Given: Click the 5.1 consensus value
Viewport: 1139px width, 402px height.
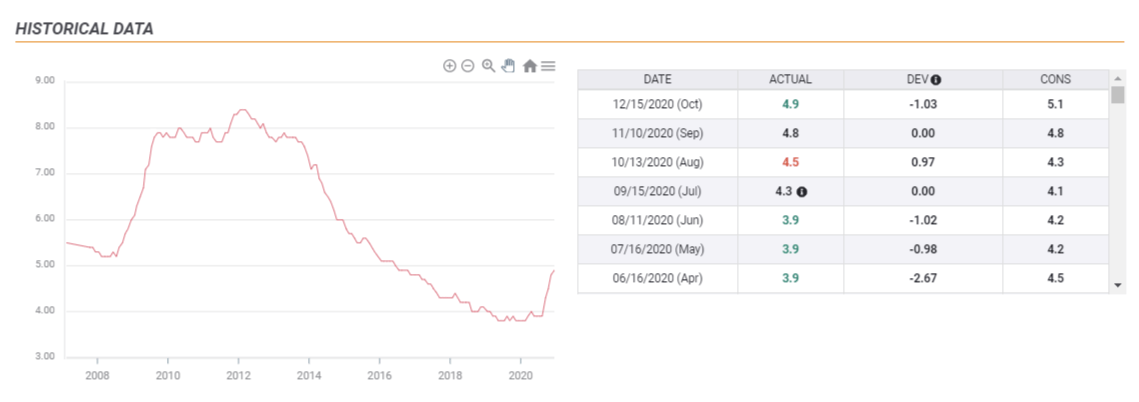Looking at the screenshot, I should (1055, 104).
